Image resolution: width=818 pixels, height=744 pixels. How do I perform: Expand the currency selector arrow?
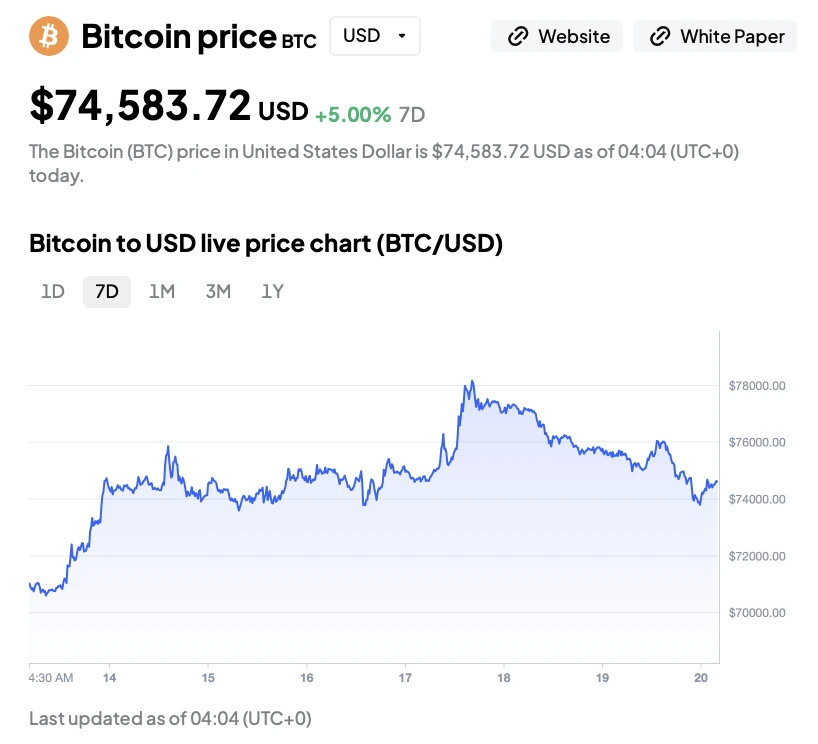(402, 36)
